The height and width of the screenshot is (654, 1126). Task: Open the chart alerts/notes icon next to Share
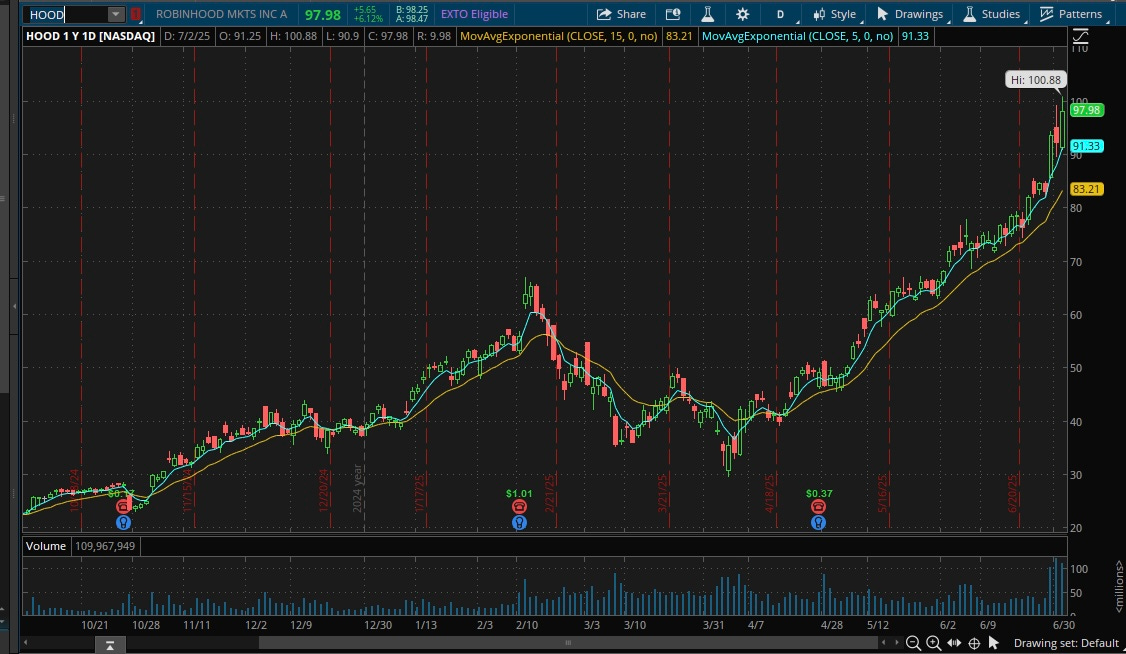[673, 14]
